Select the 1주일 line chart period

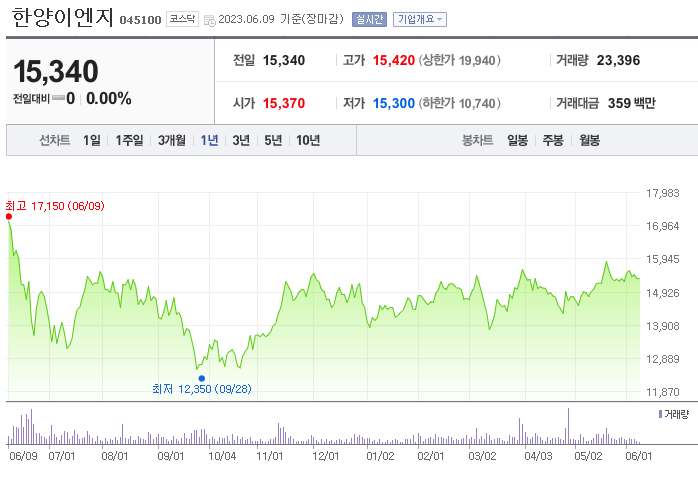pos(129,141)
